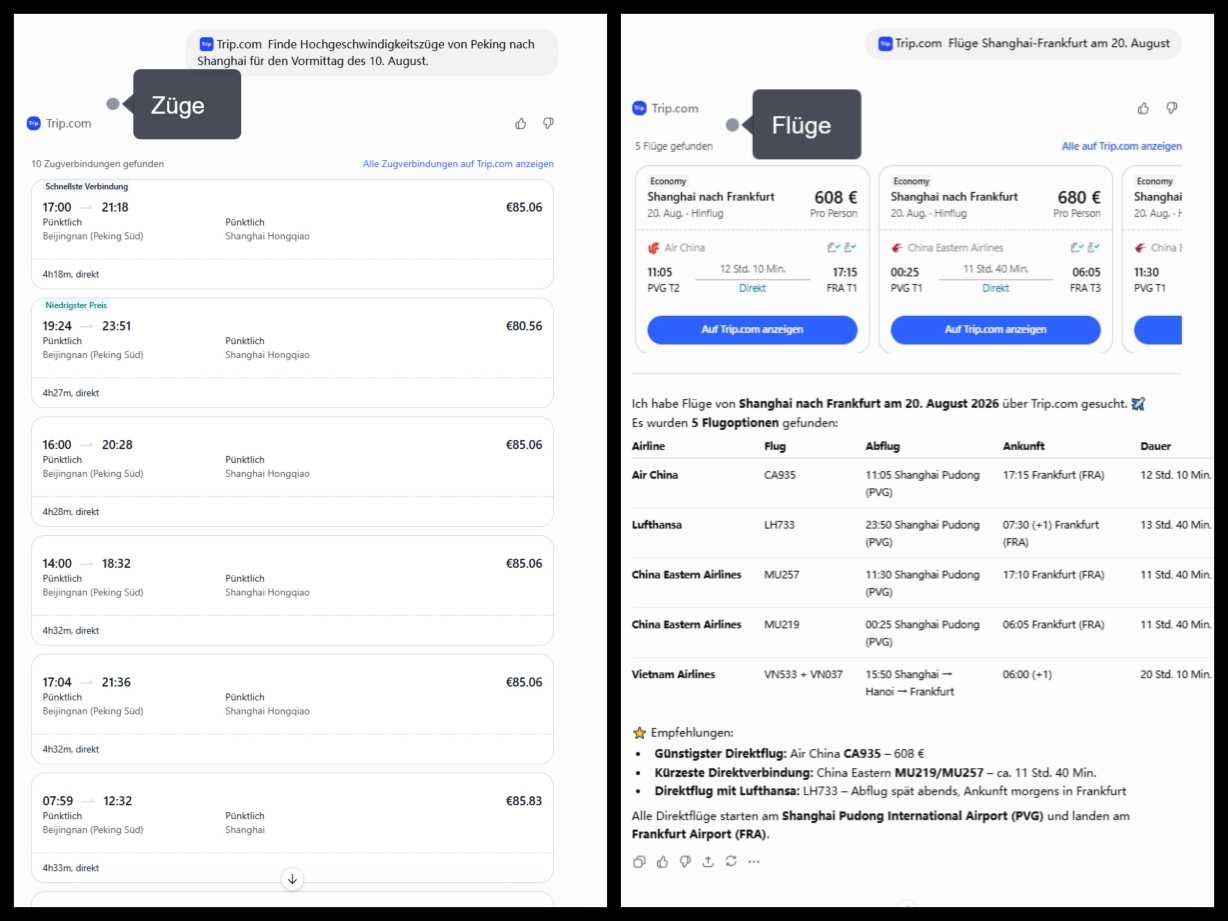Select the 17:04 → 21:36 train connection
The width and height of the screenshot is (1228, 921).
click(x=292, y=710)
